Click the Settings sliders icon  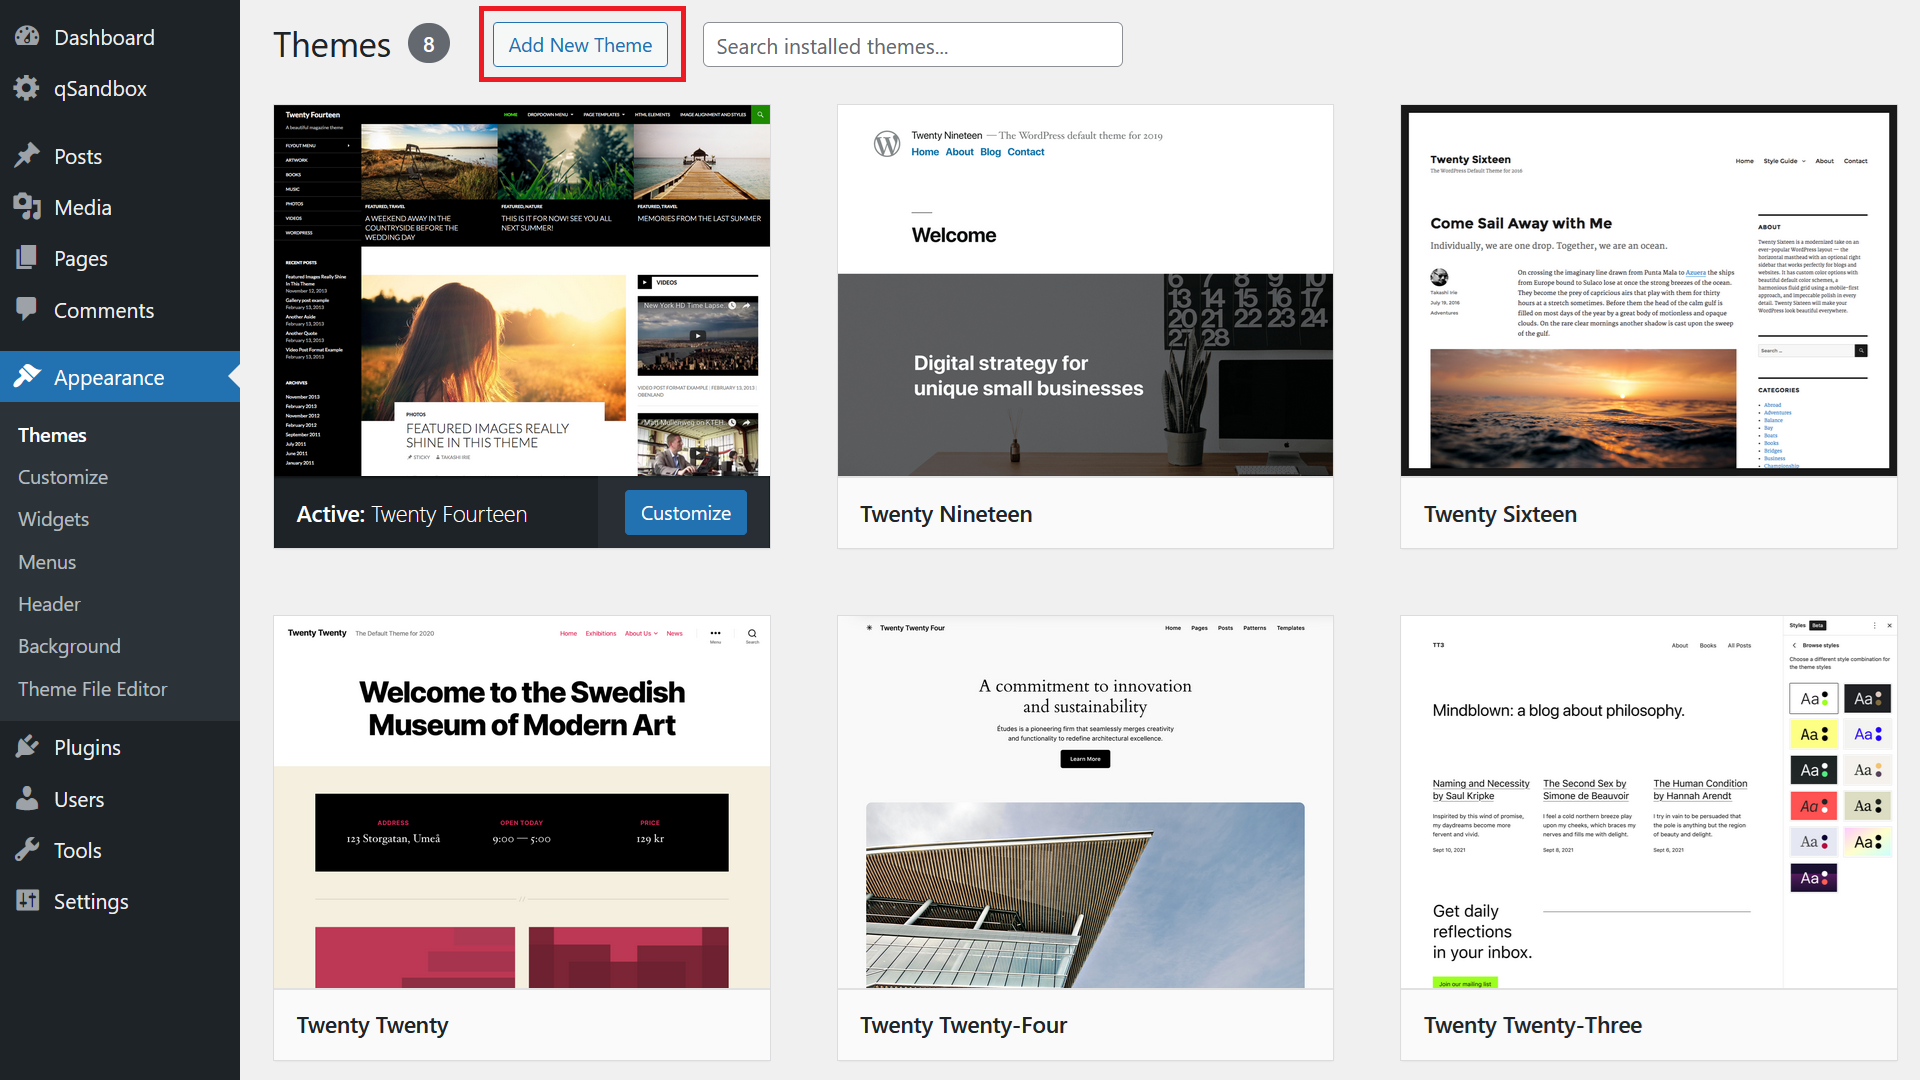(x=27, y=901)
